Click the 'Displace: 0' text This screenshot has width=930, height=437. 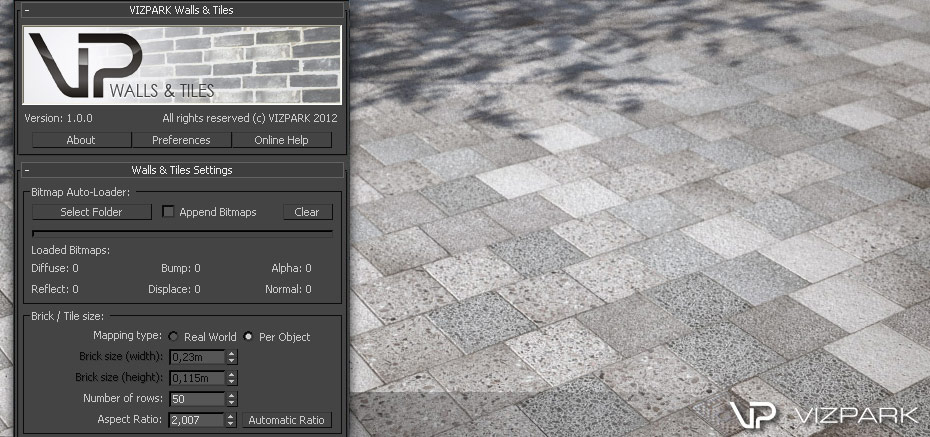(174, 289)
